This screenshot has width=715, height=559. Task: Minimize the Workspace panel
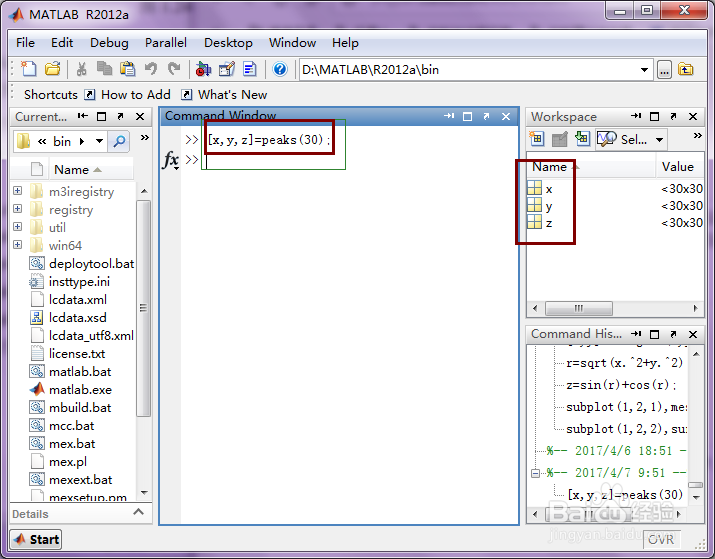[x=636, y=116]
